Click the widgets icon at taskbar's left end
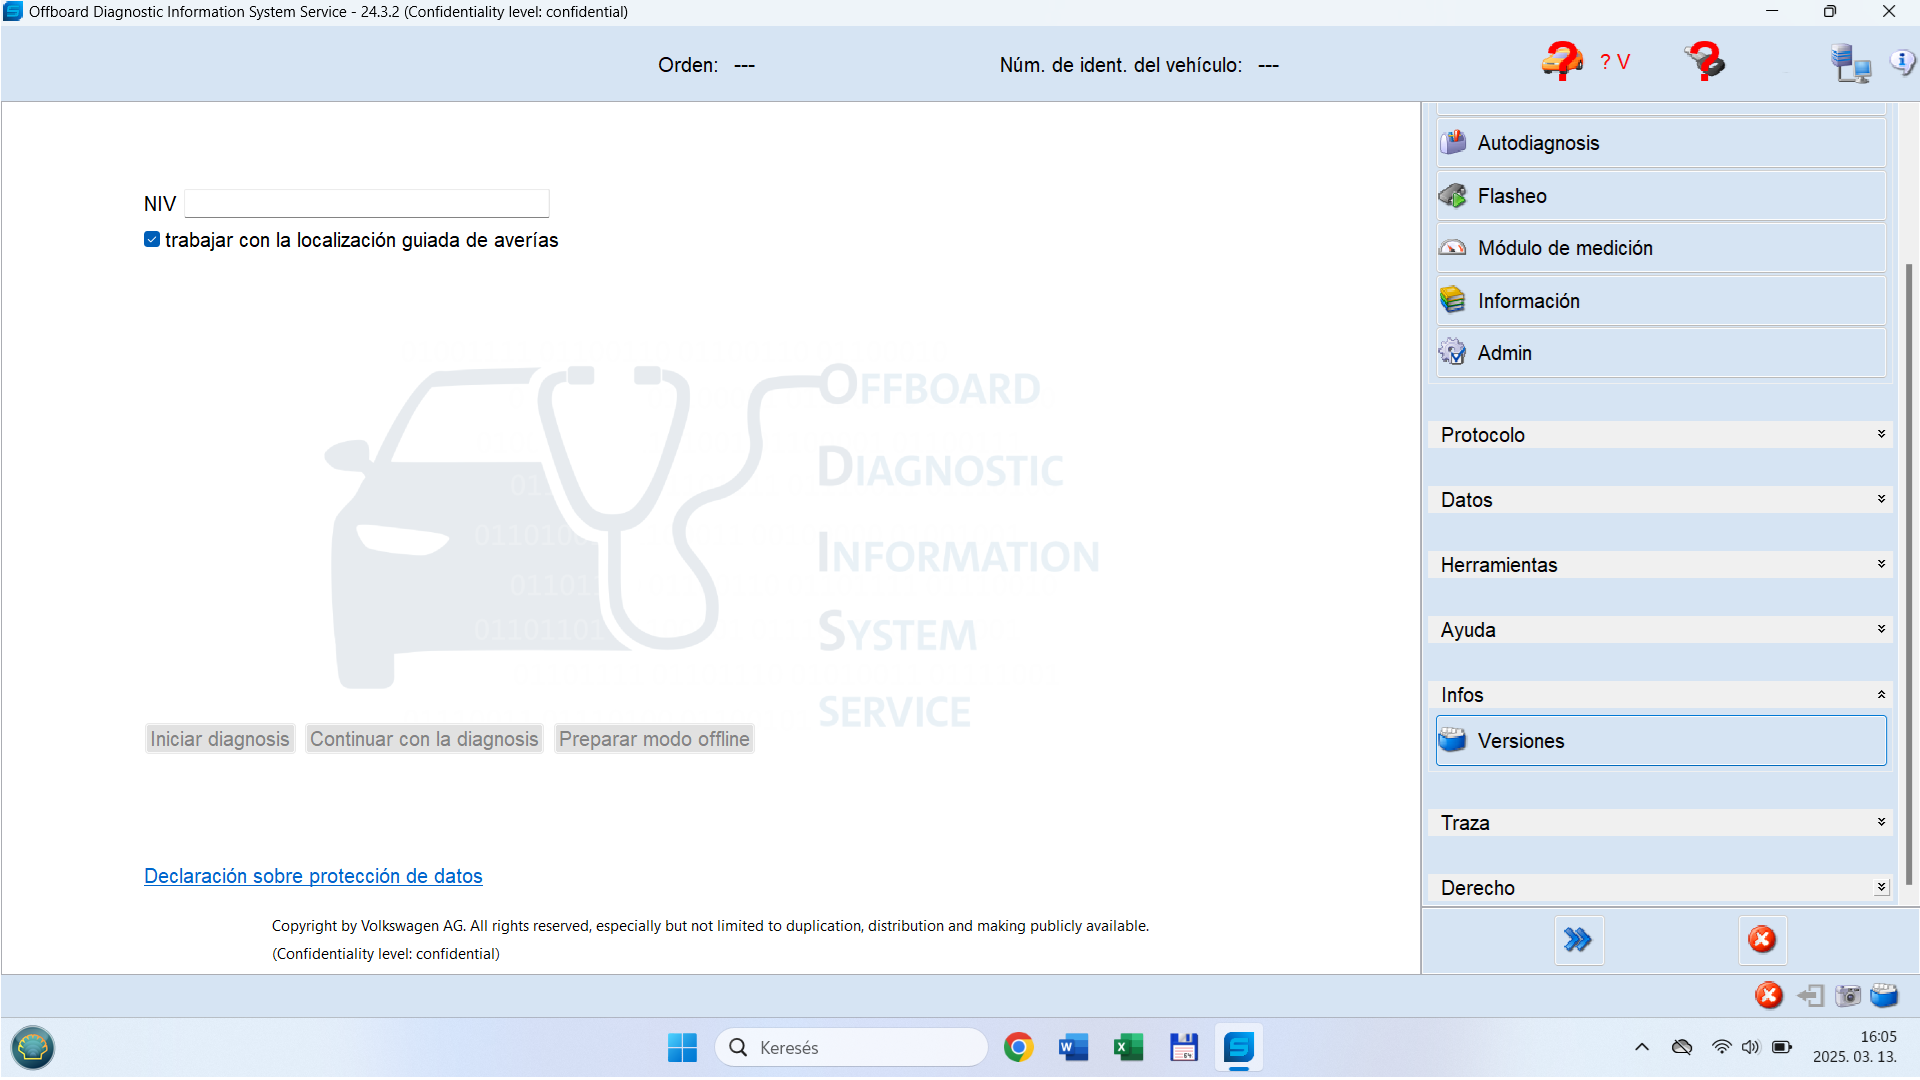 [x=33, y=1048]
